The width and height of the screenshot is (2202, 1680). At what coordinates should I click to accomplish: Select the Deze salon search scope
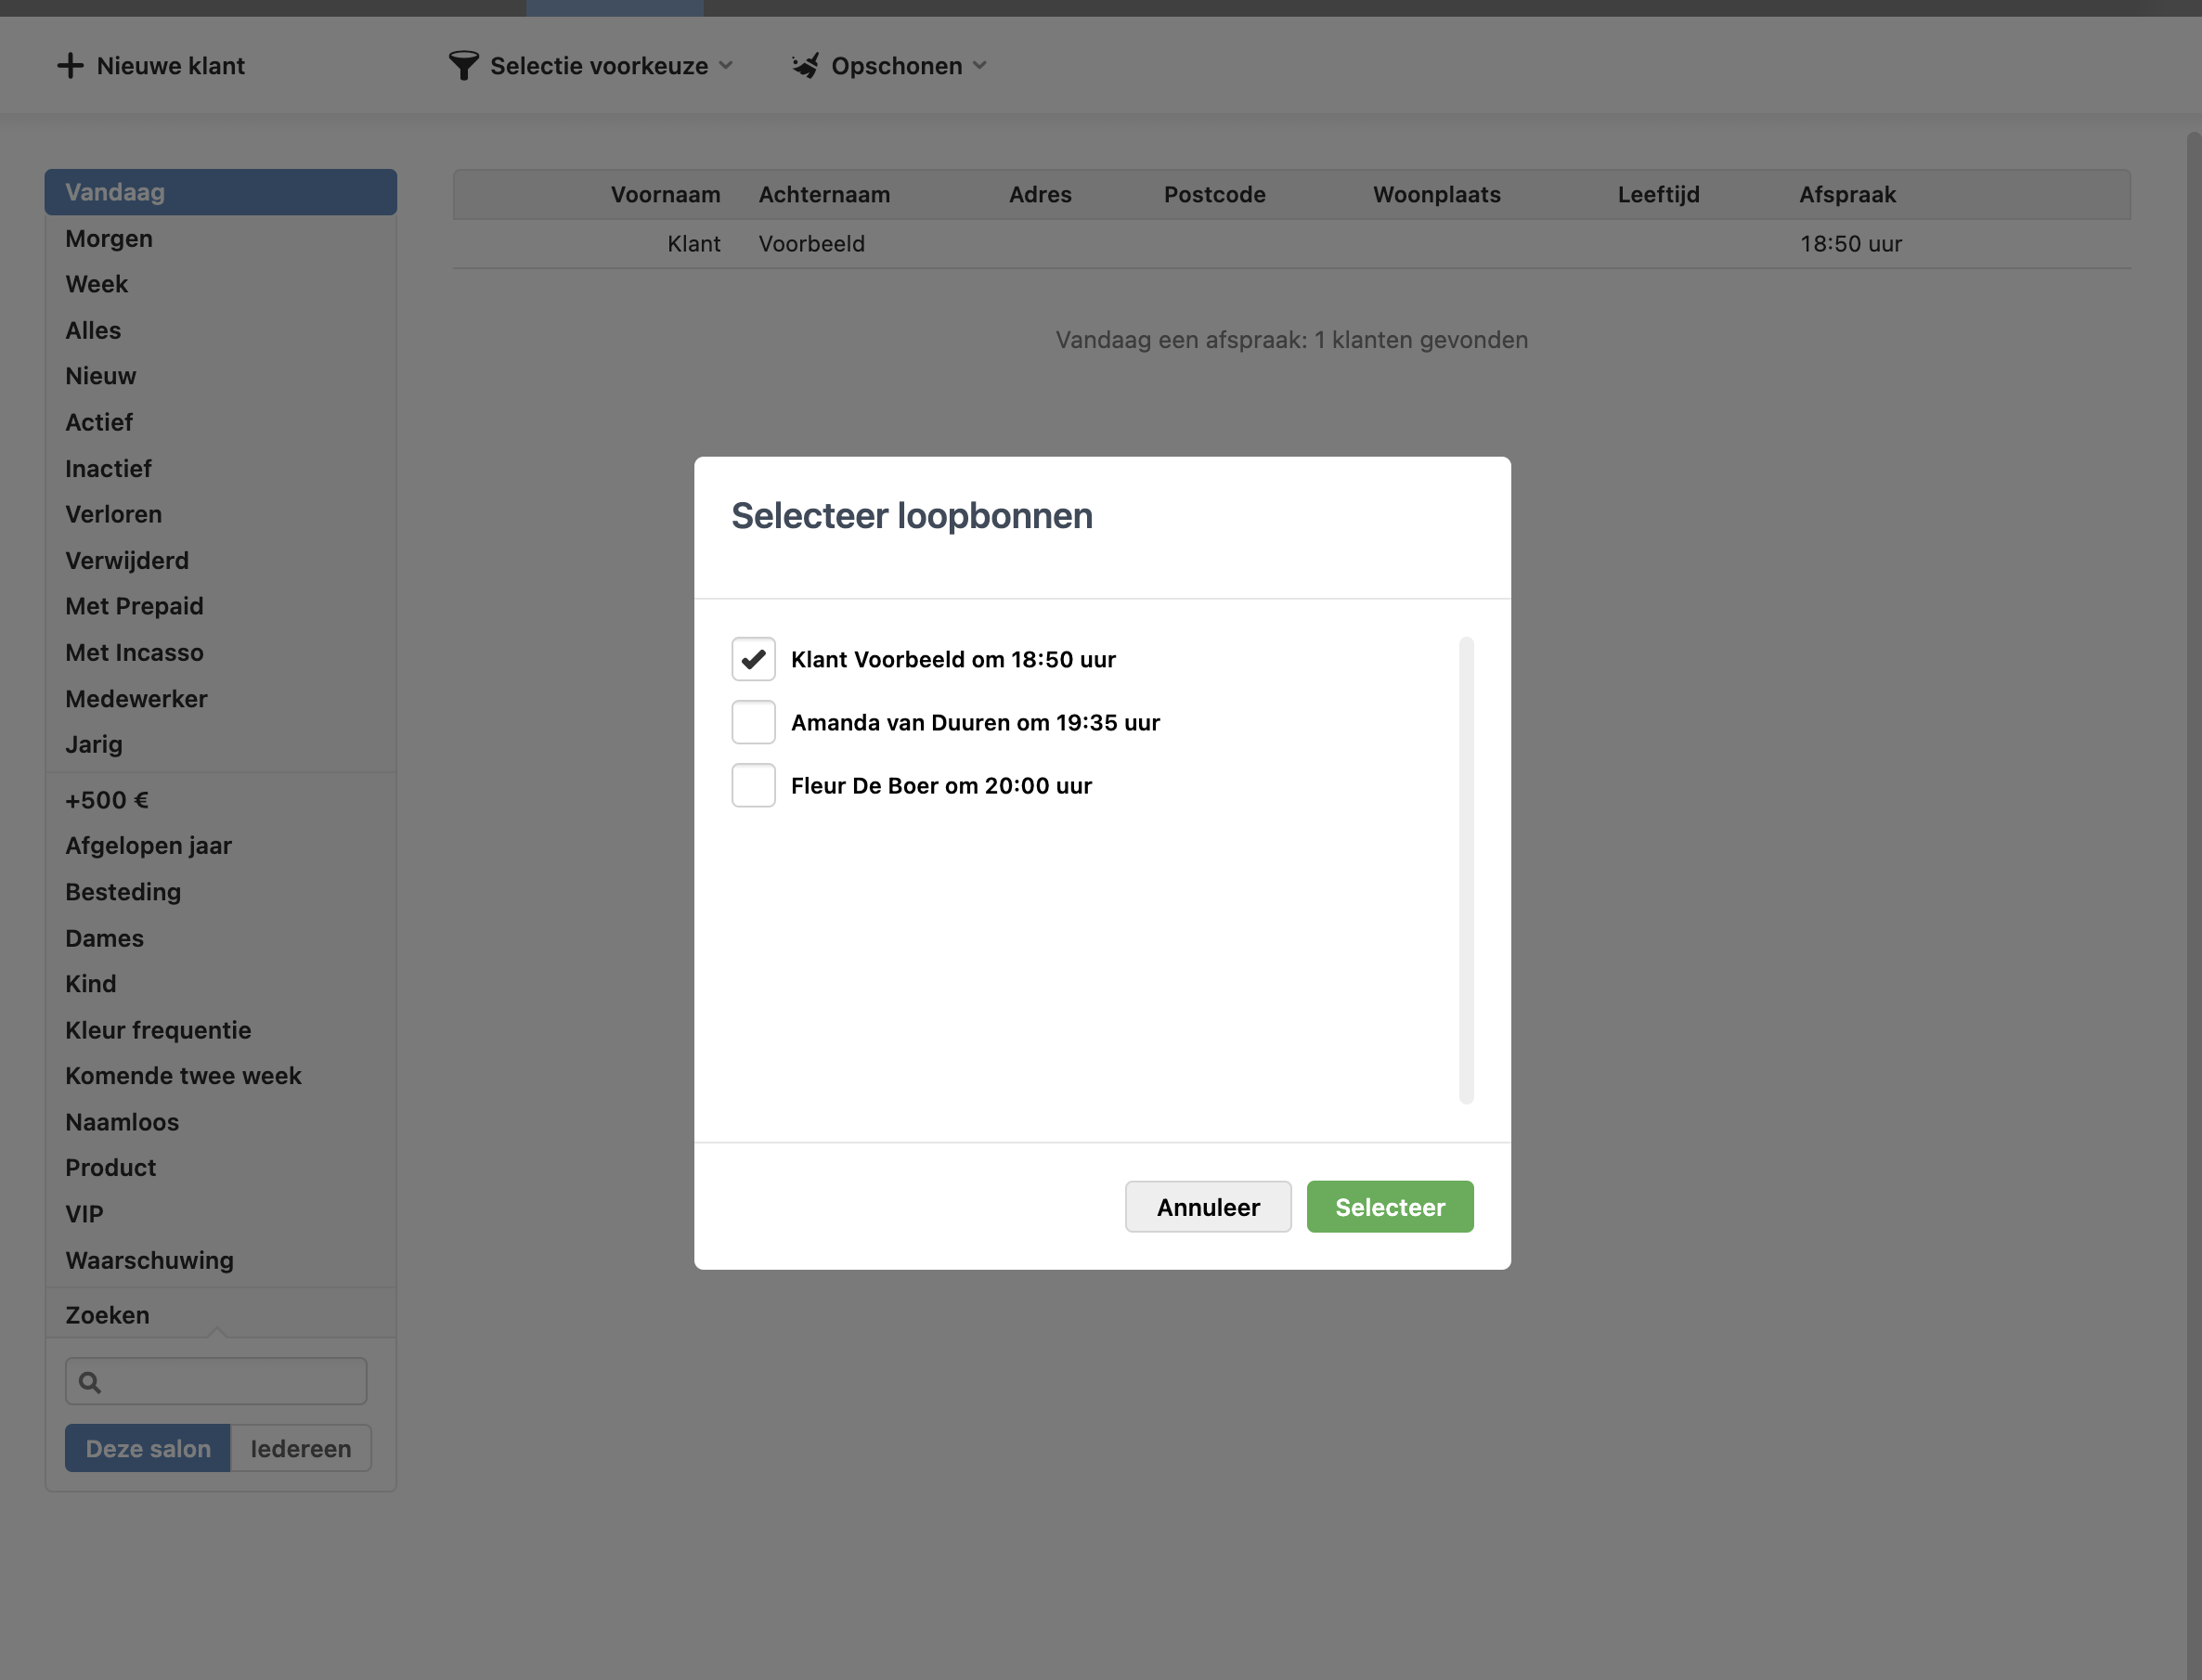point(148,1448)
